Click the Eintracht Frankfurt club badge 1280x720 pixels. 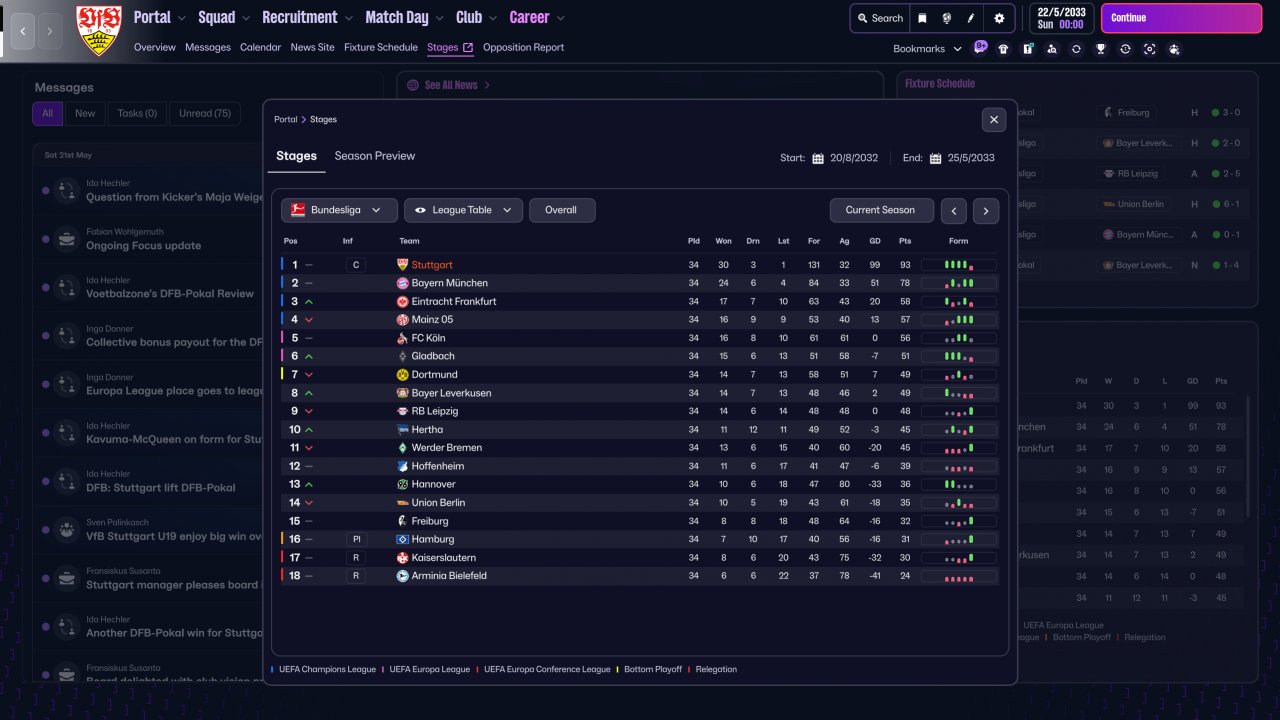402,301
